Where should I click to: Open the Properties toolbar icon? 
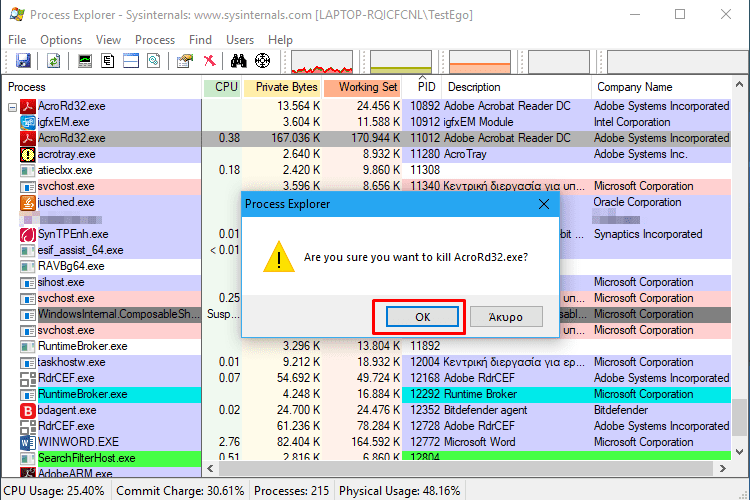pos(185,61)
